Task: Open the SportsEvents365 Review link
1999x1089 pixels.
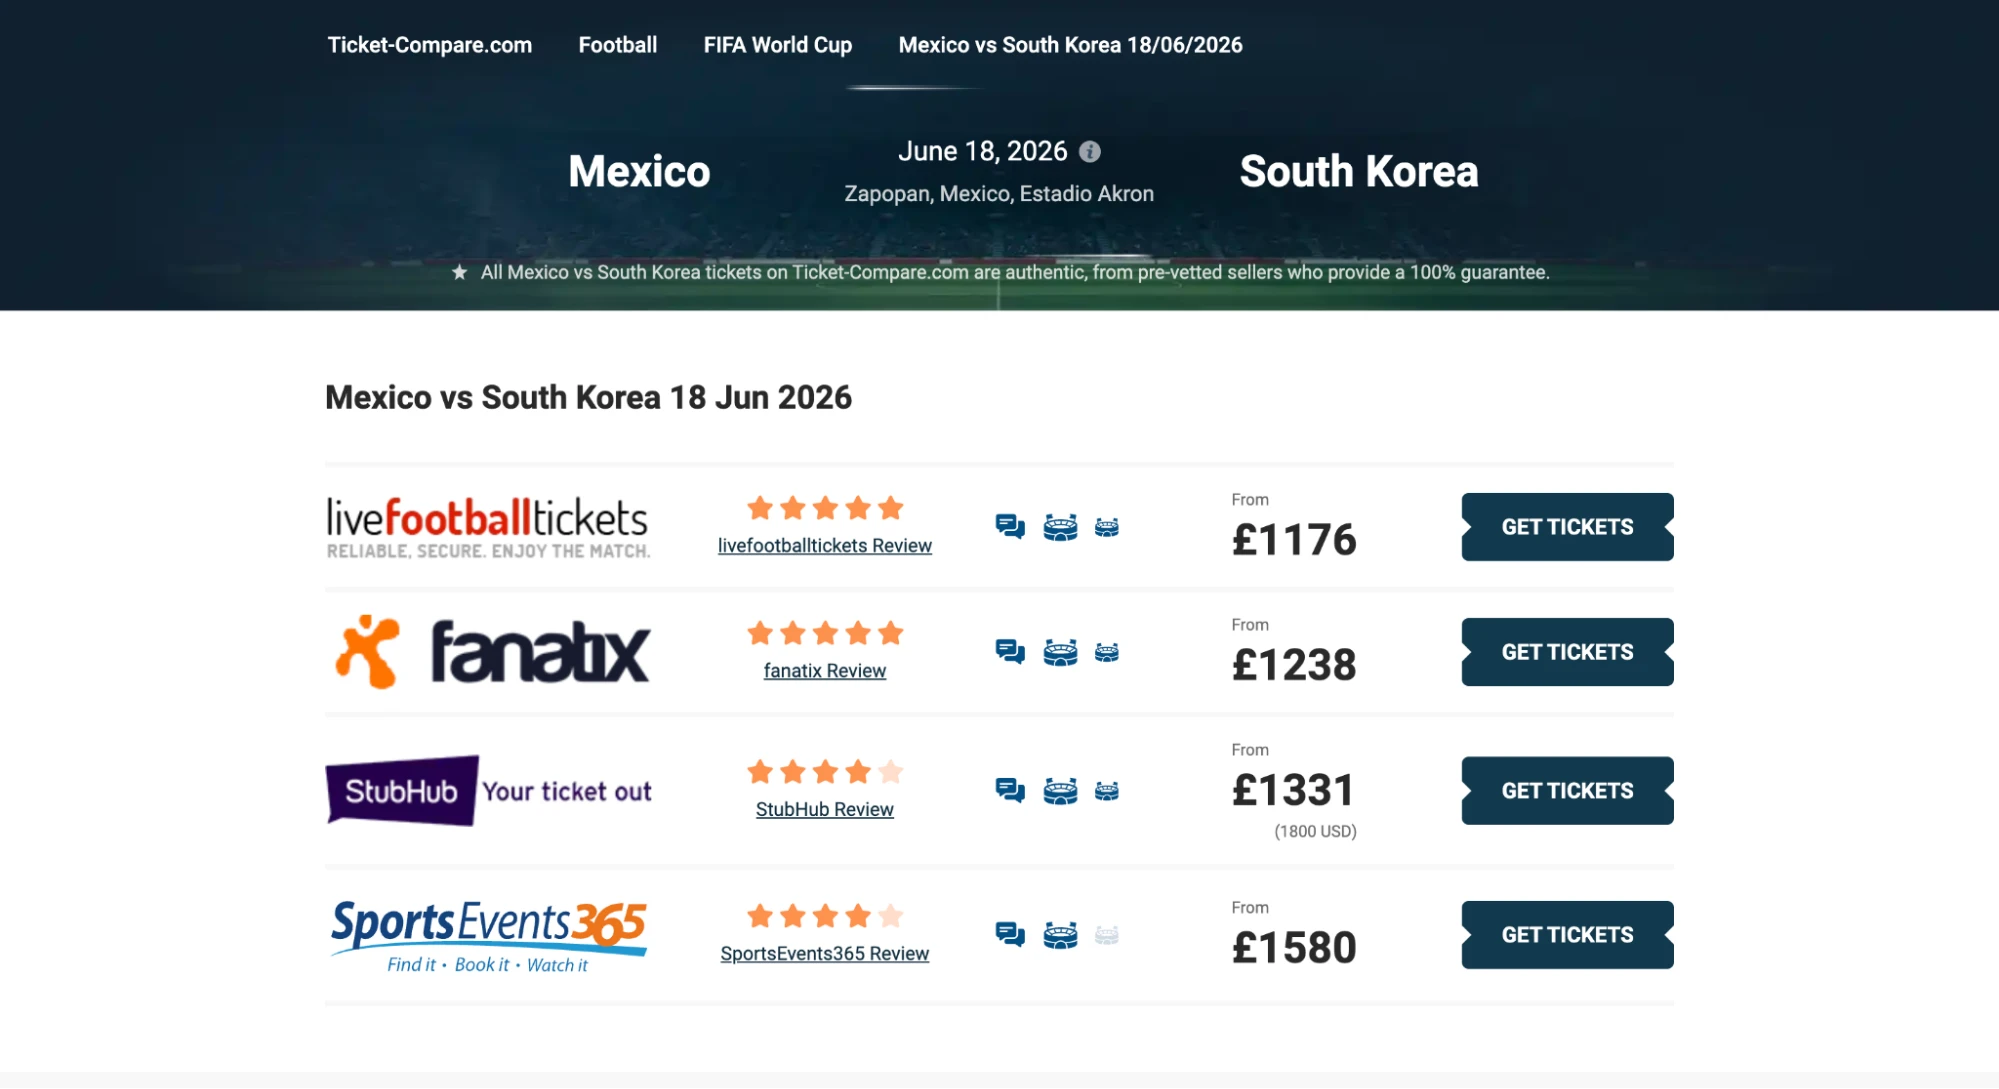Action: coord(825,954)
